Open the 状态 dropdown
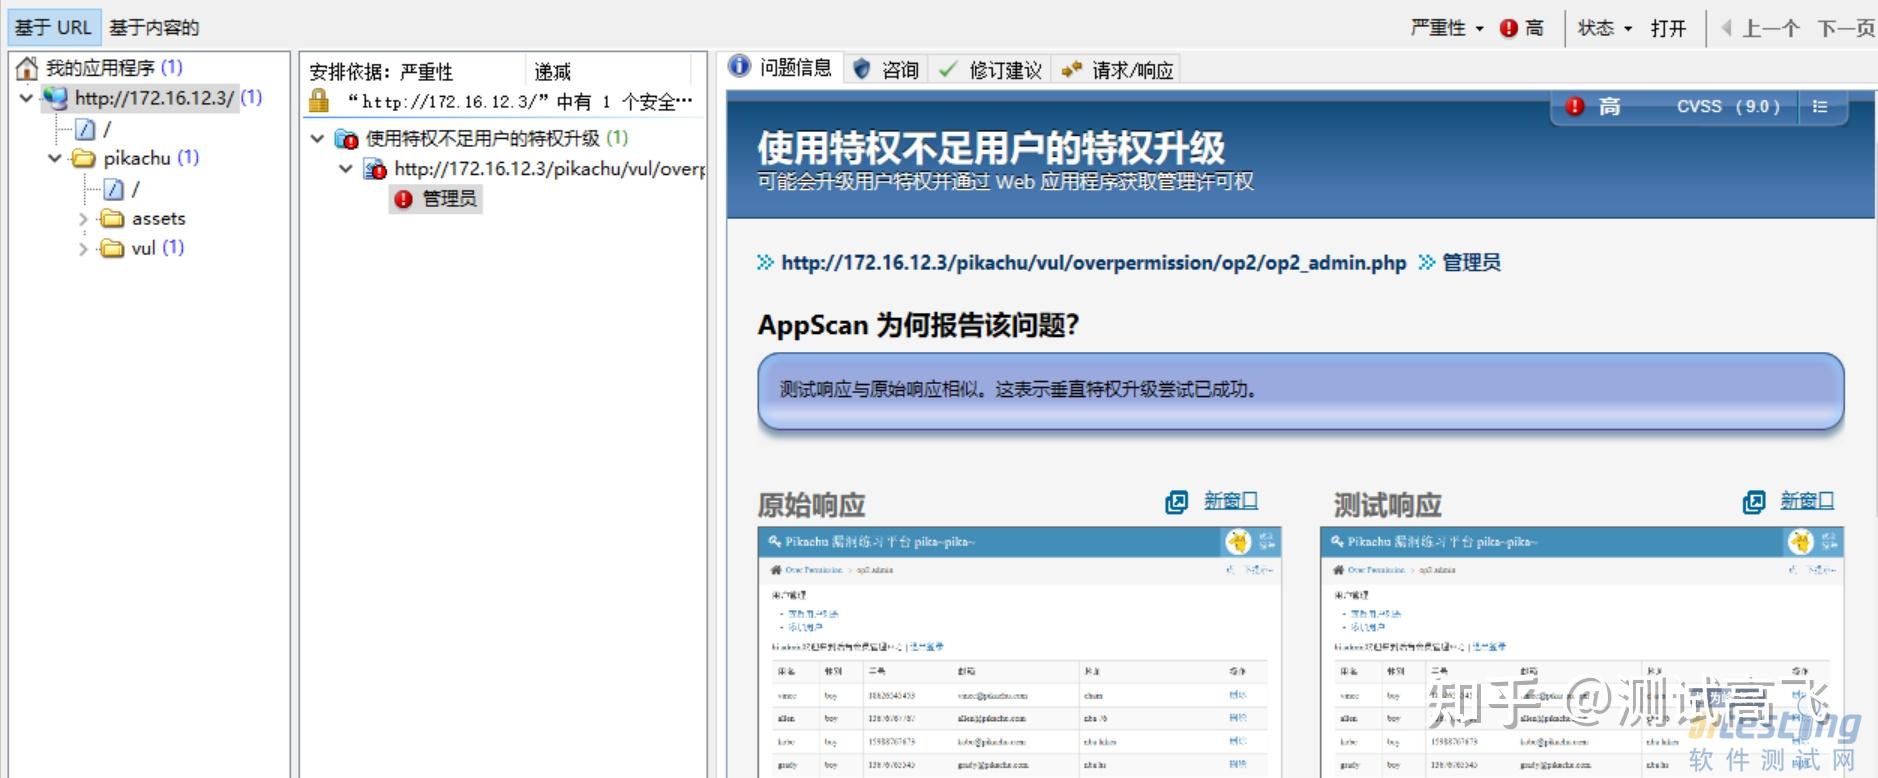 pos(1605,28)
